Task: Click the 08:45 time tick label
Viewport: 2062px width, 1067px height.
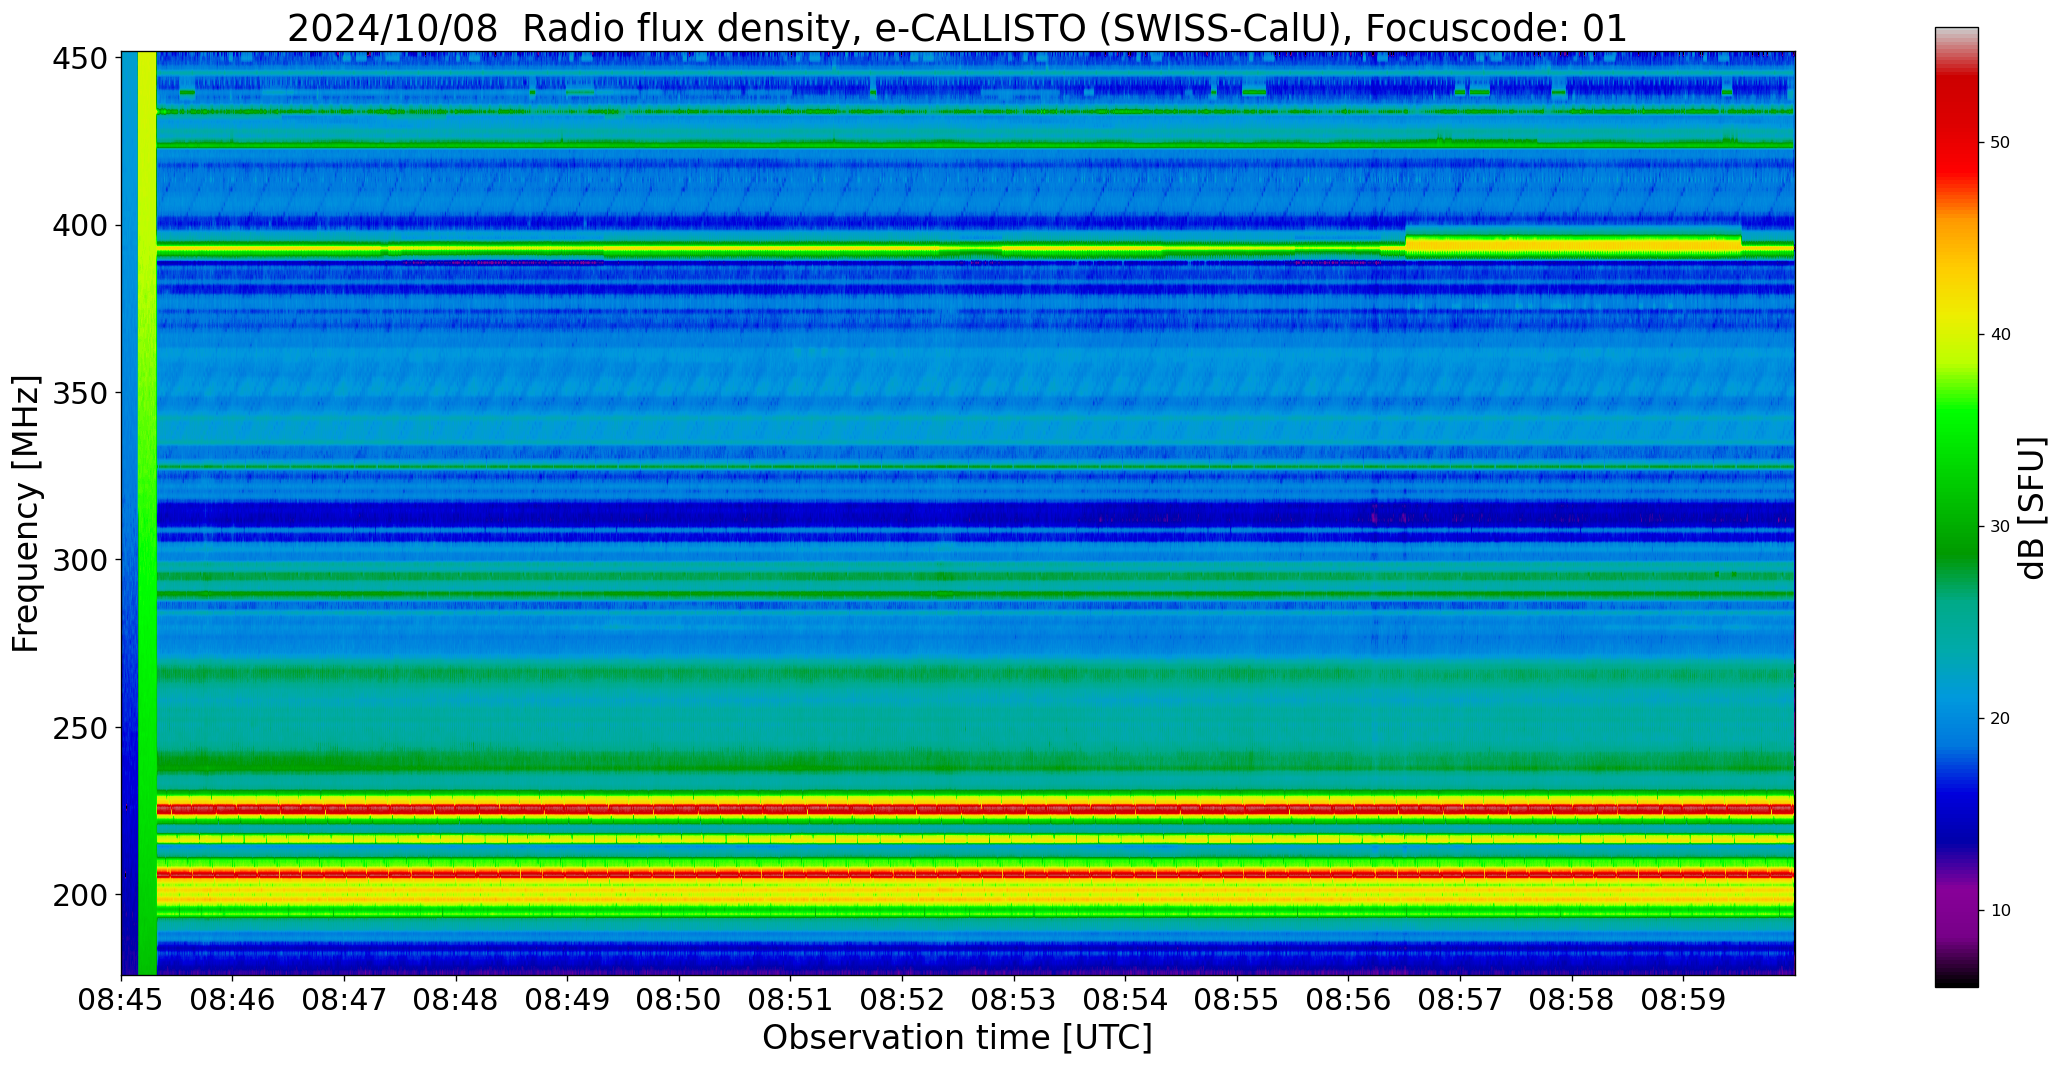Action: (x=122, y=1000)
